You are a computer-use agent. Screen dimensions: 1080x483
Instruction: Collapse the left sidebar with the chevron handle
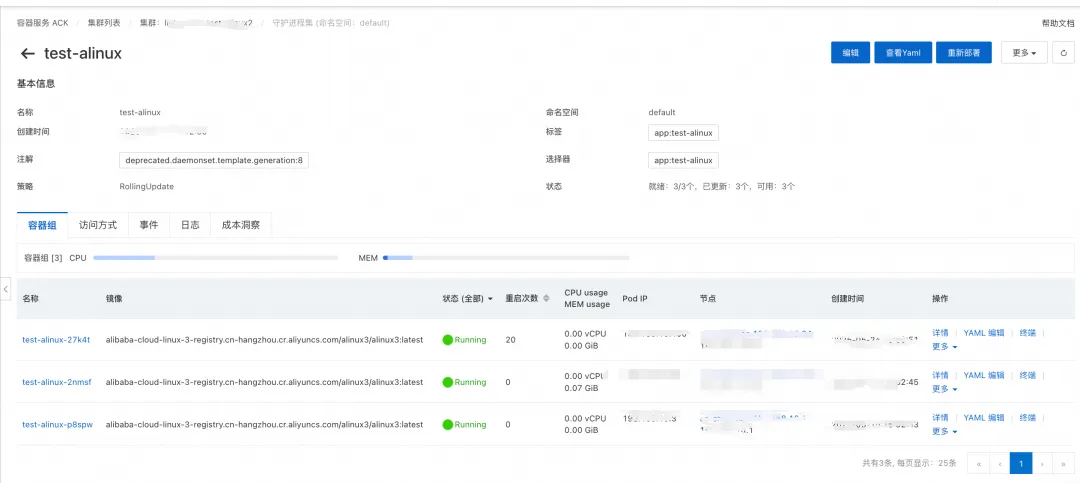6,289
